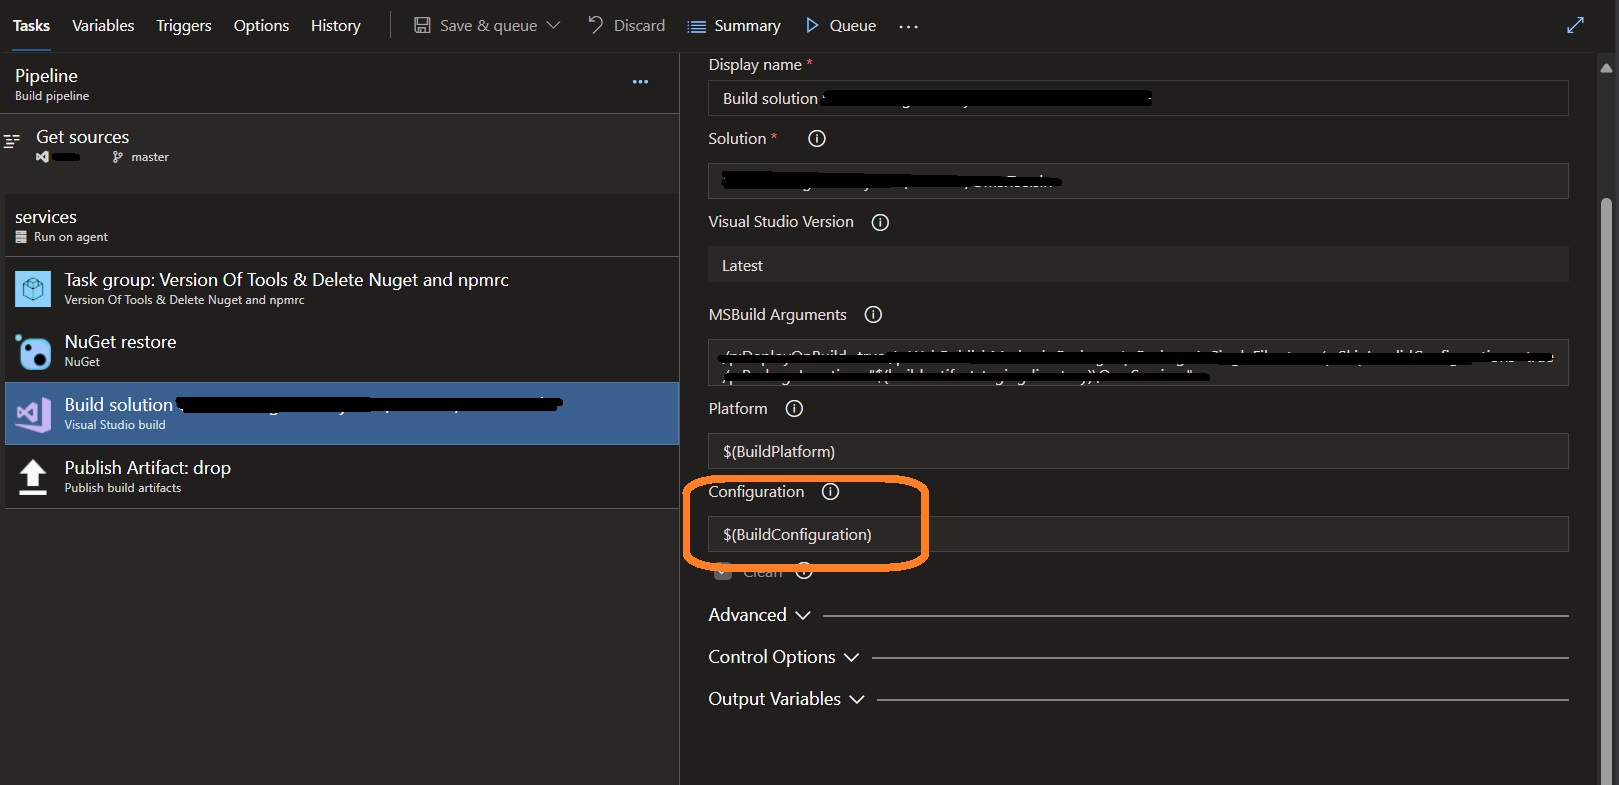Click the Visual Studio build icon
1619x785 pixels.
coord(33,413)
